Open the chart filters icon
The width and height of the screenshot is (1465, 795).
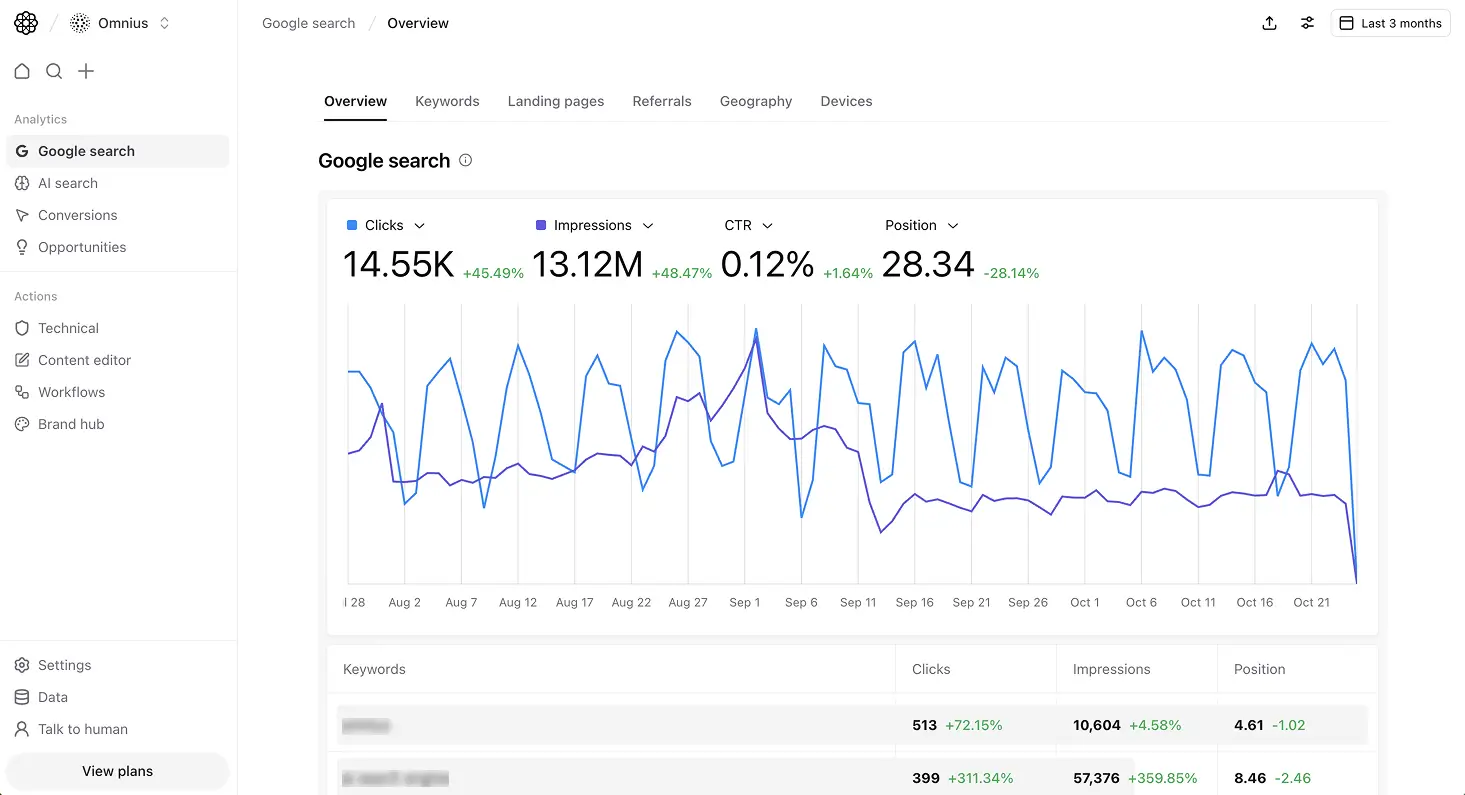click(1307, 22)
